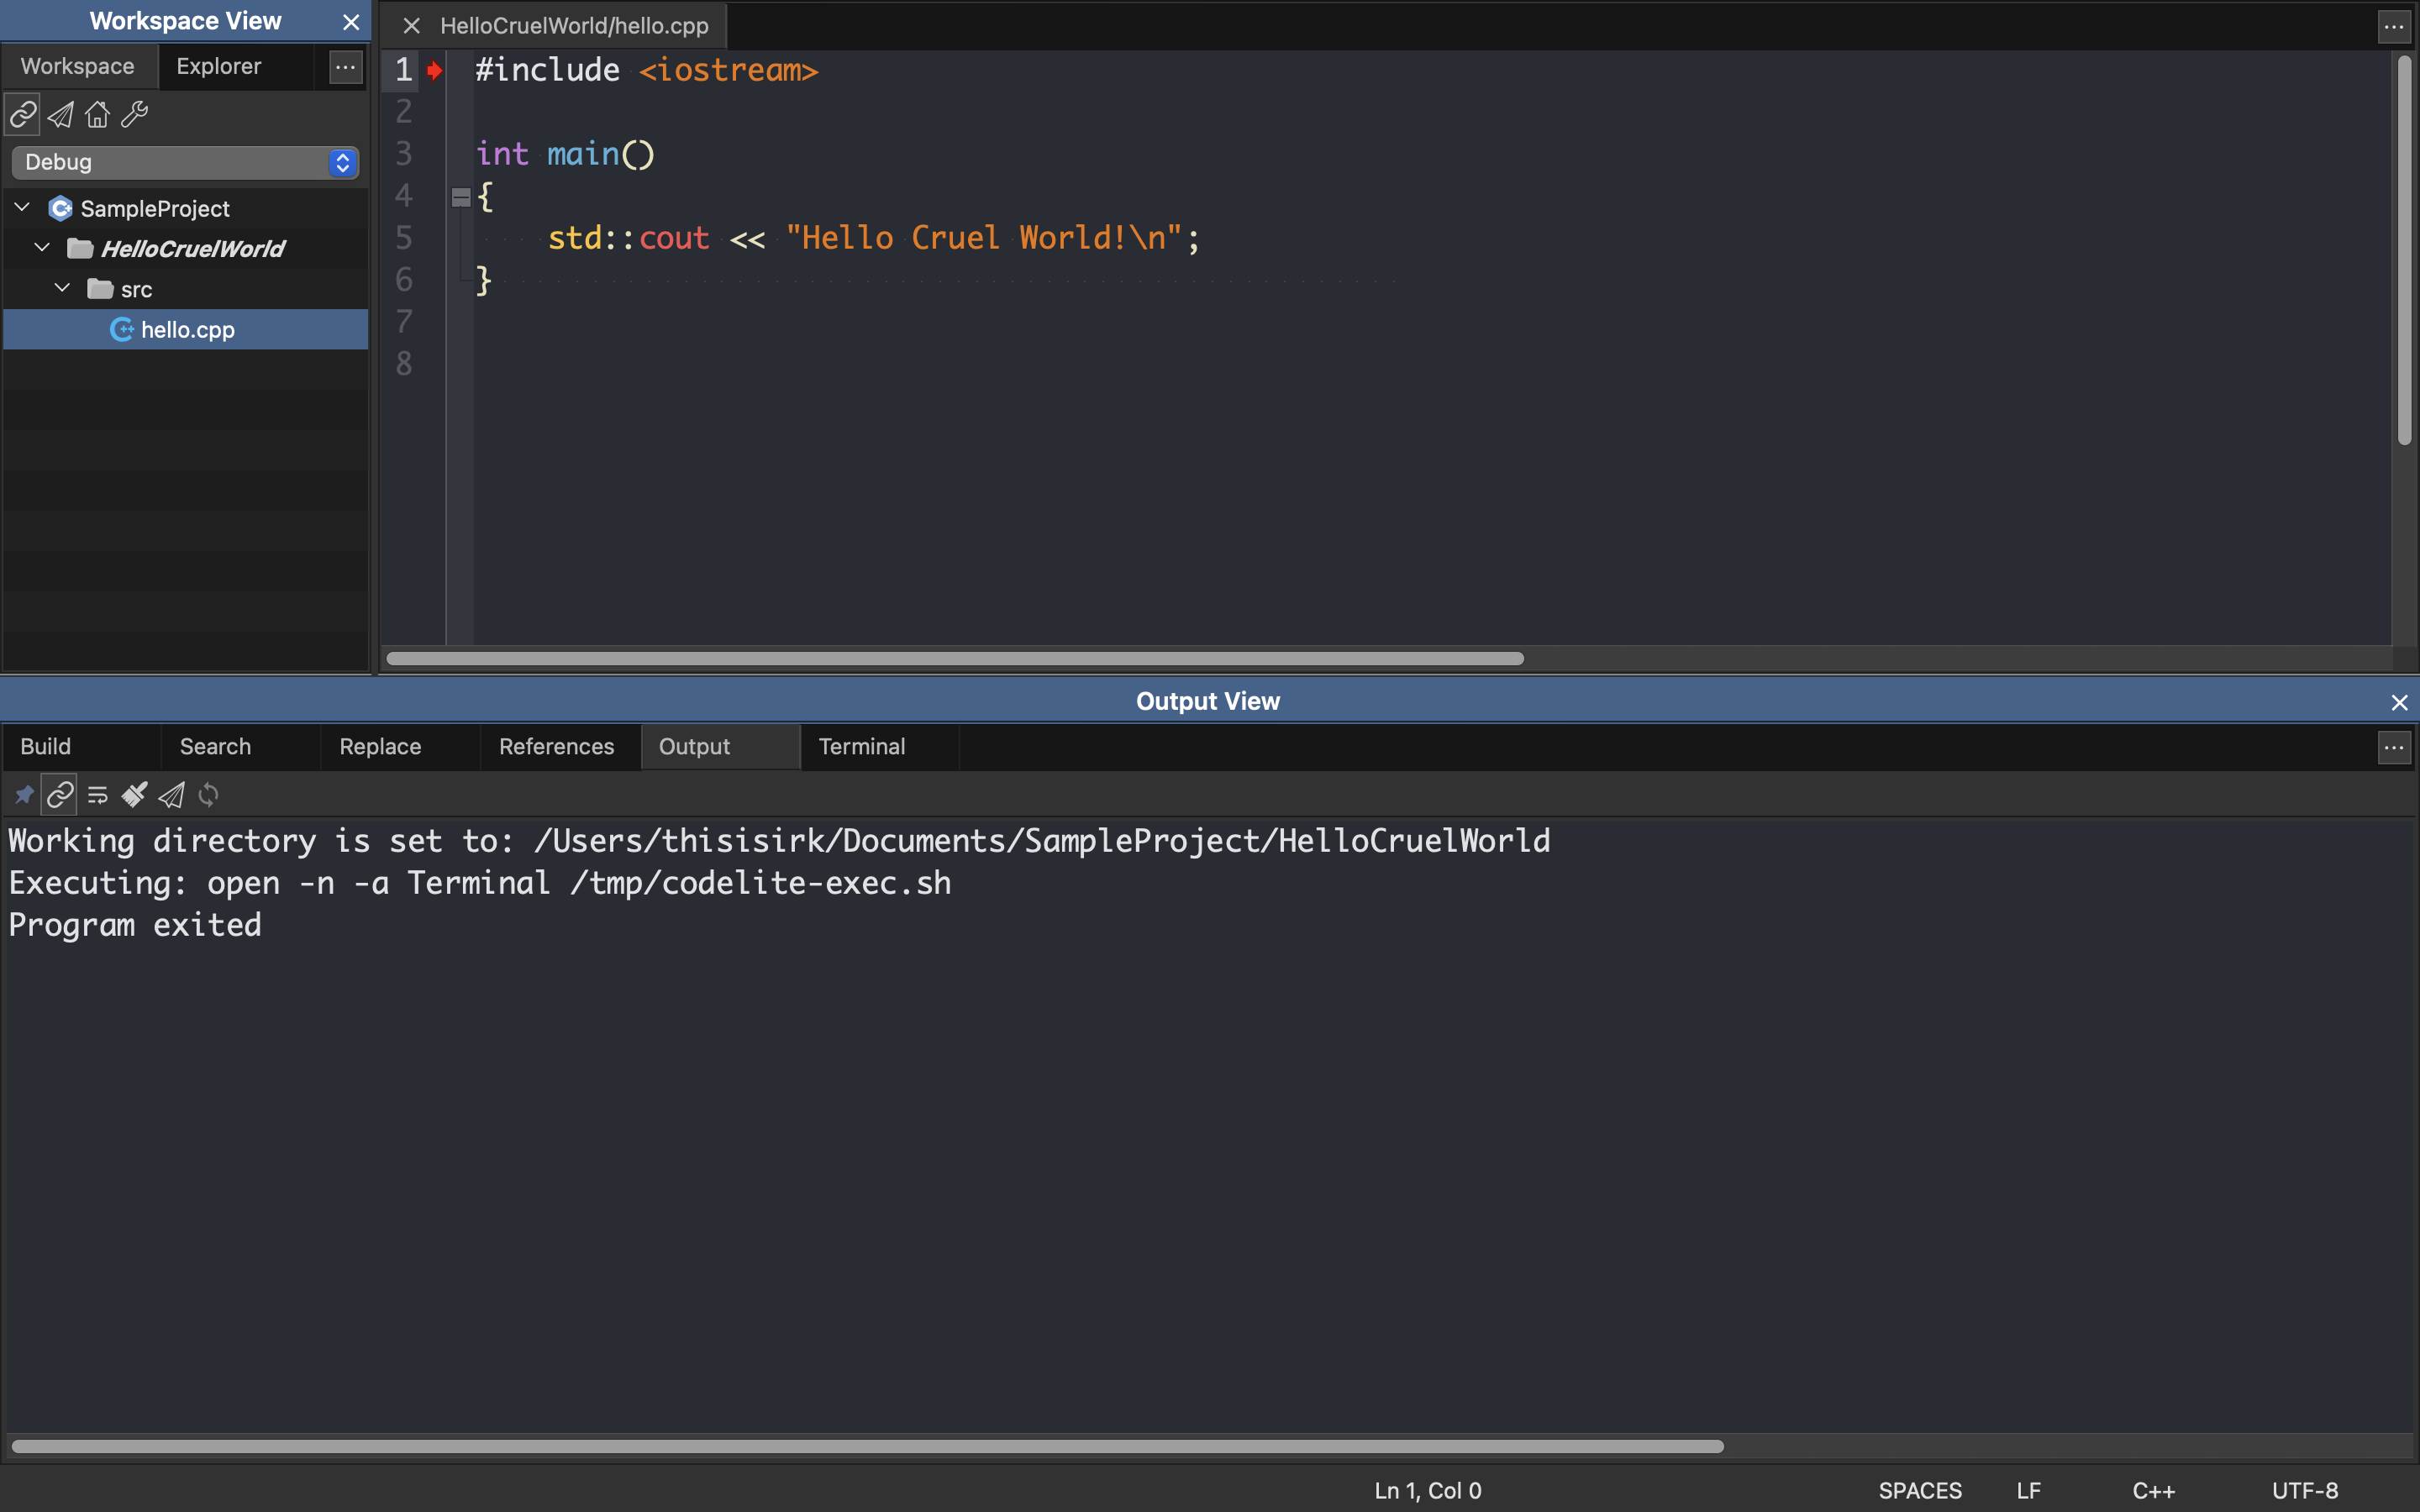Click the C++ language label in status bar
Image resolution: width=2420 pixels, height=1512 pixels.
[2152, 1490]
